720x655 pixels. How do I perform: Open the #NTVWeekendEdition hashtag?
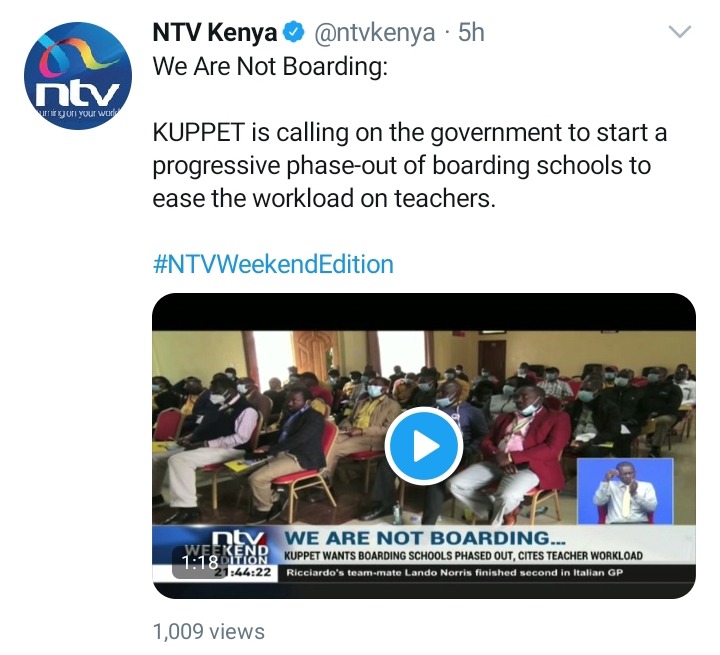pos(273,265)
